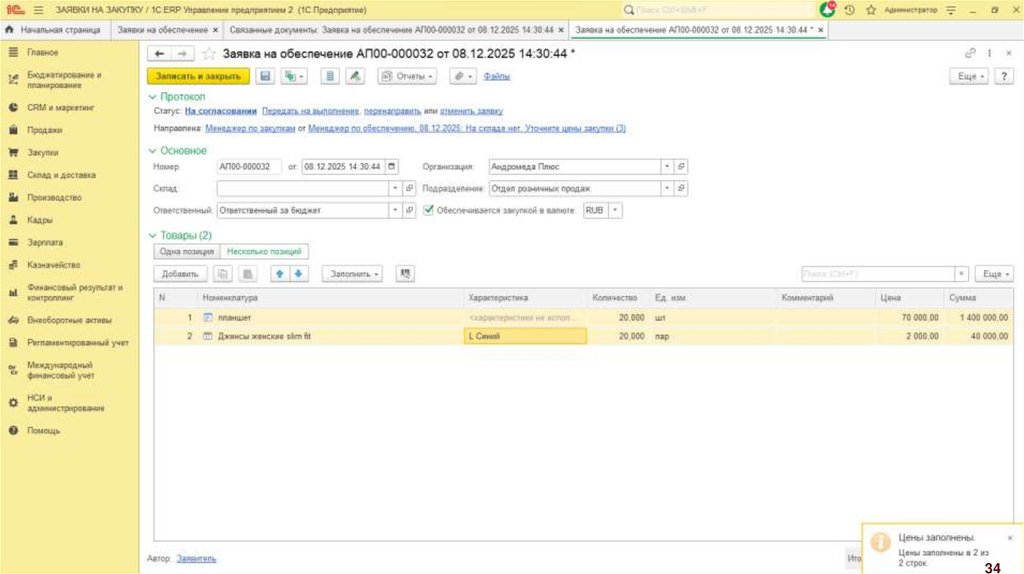Click the green pen approval icon
This screenshot has width=1024, height=574.
point(355,76)
